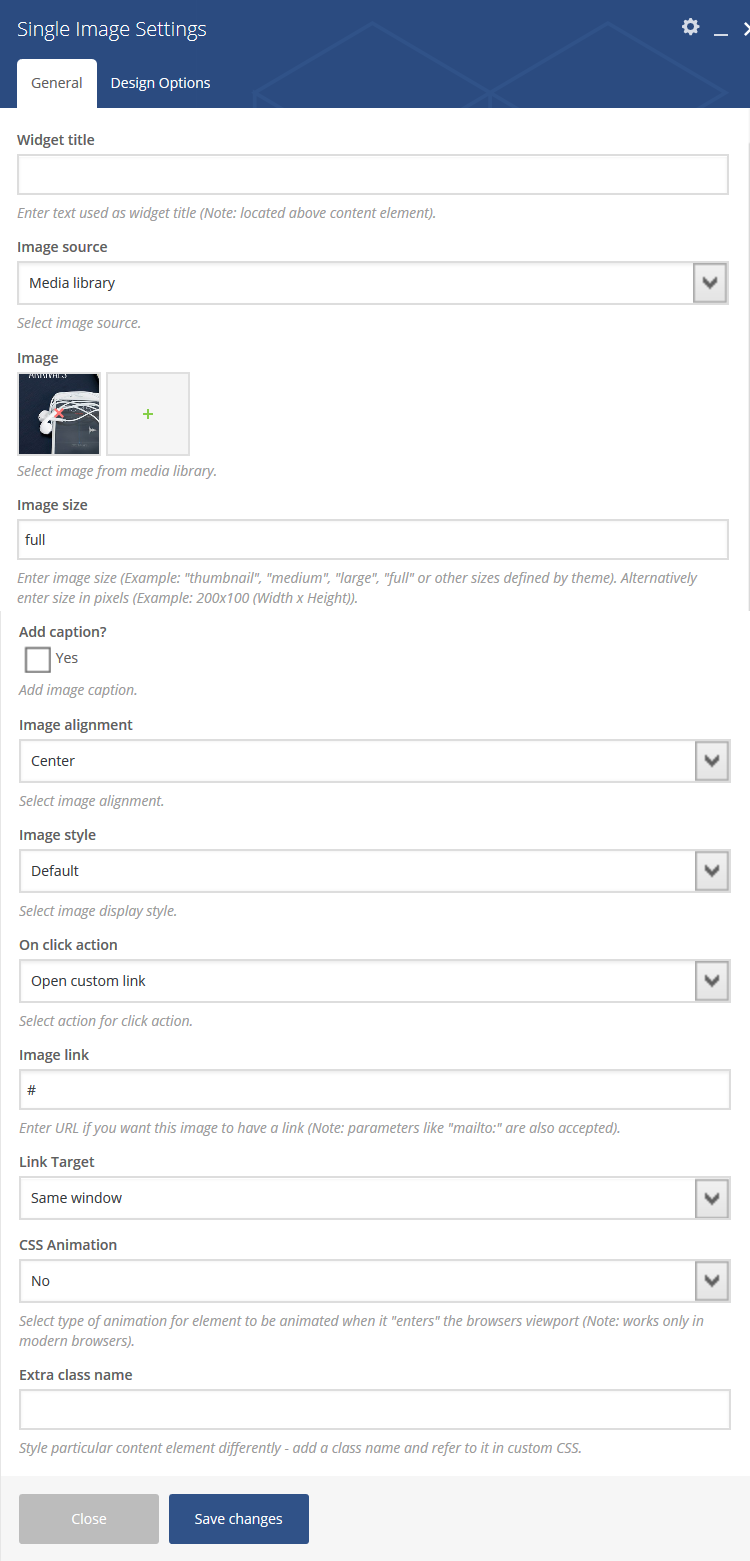750x1561 pixels.
Task: Expand the On click action dropdown
Action: (x=375, y=981)
